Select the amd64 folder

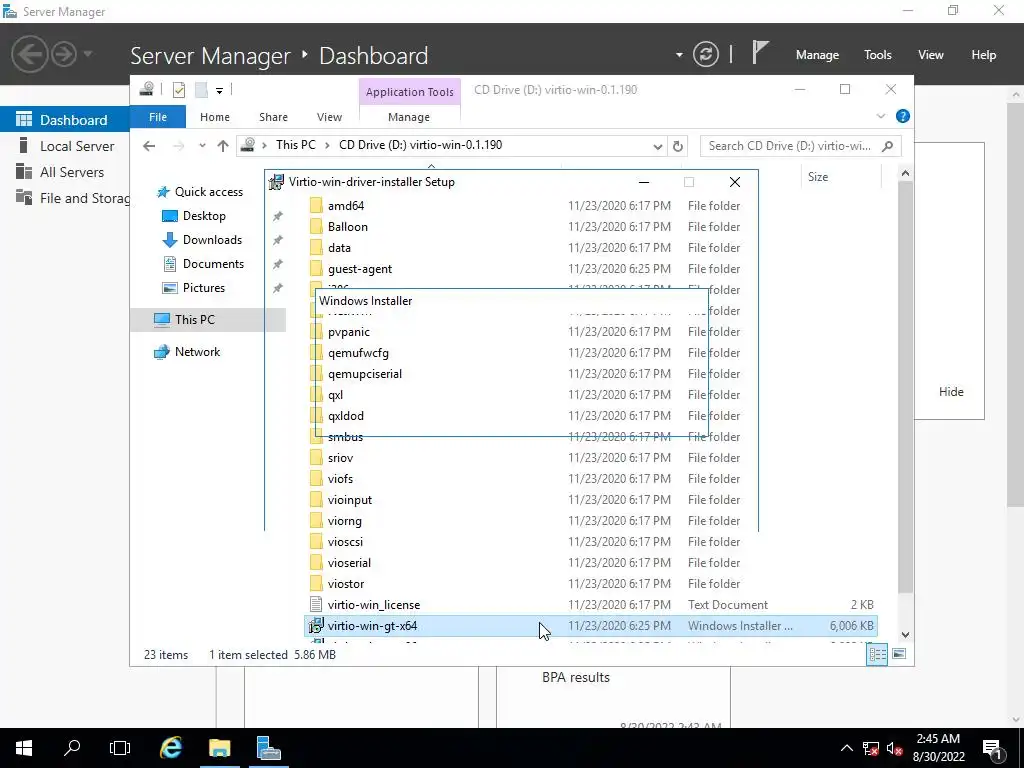tap(345, 206)
